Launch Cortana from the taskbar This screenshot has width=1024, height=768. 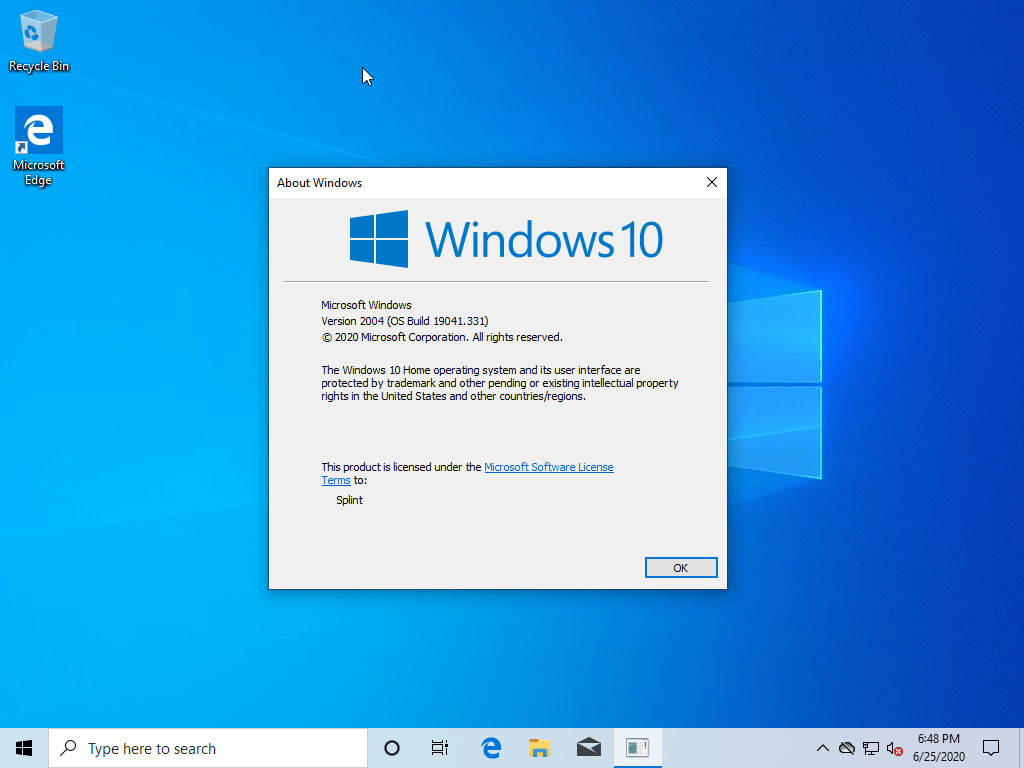(x=392, y=748)
